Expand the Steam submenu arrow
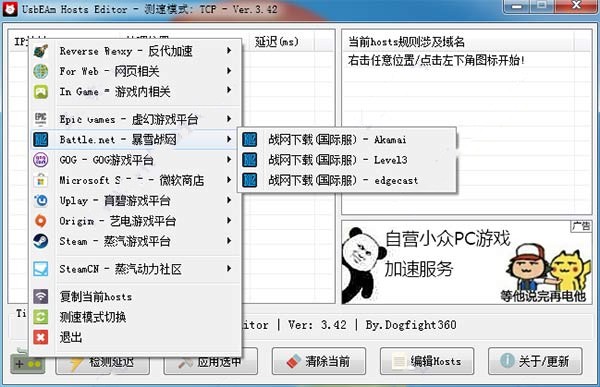 pos(229,240)
